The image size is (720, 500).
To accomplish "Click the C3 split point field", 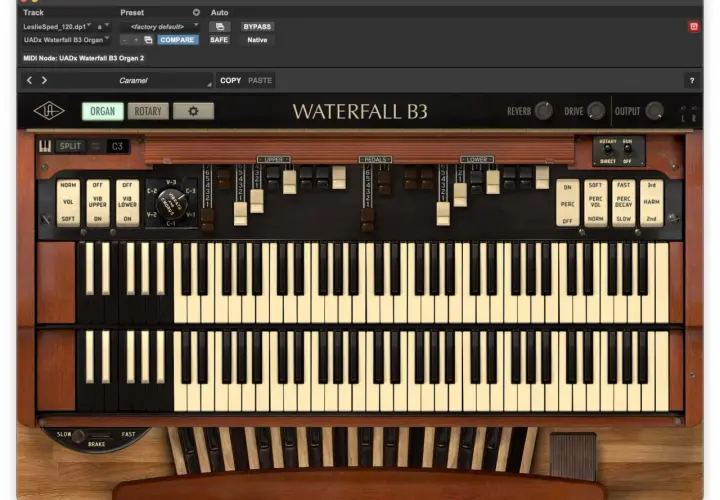I will pyautogui.click(x=117, y=146).
